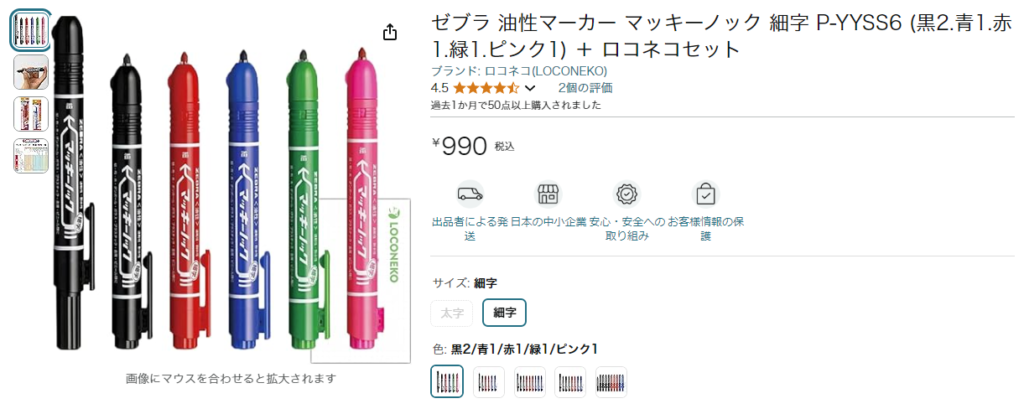Select the greyed-out 太字 size option
Image resolution: width=1024 pixels, height=409 pixels.
pos(451,313)
